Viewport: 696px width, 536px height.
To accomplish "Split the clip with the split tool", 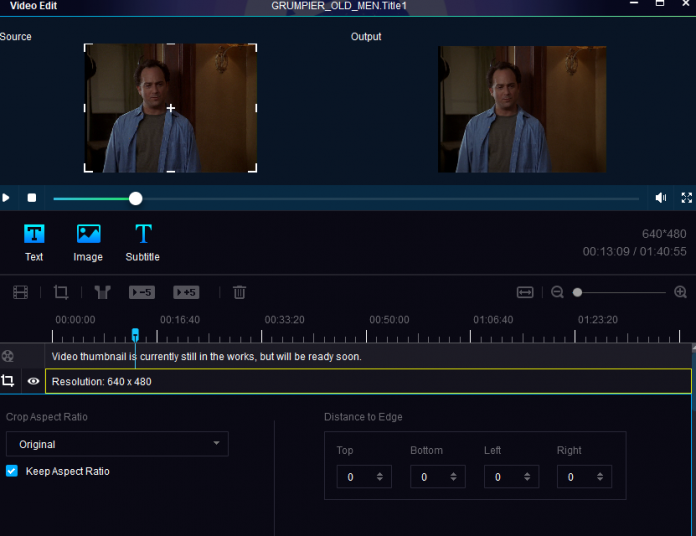I will point(103,292).
